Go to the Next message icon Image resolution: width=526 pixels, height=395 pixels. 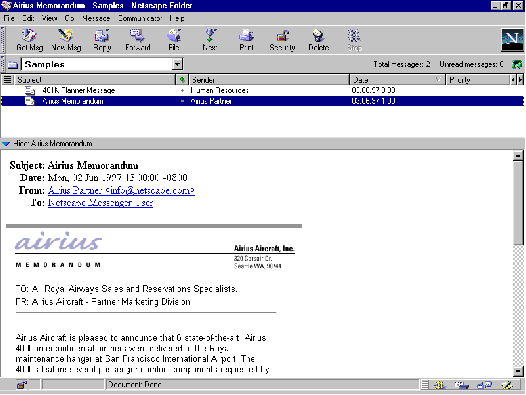point(210,40)
